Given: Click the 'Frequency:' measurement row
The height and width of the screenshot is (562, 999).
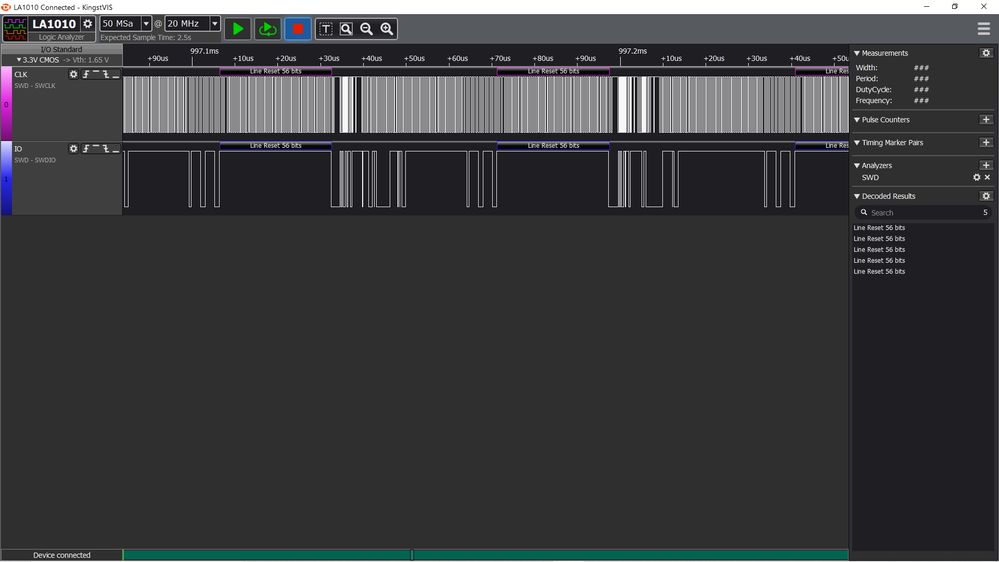Looking at the screenshot, I should coord(892,100).
